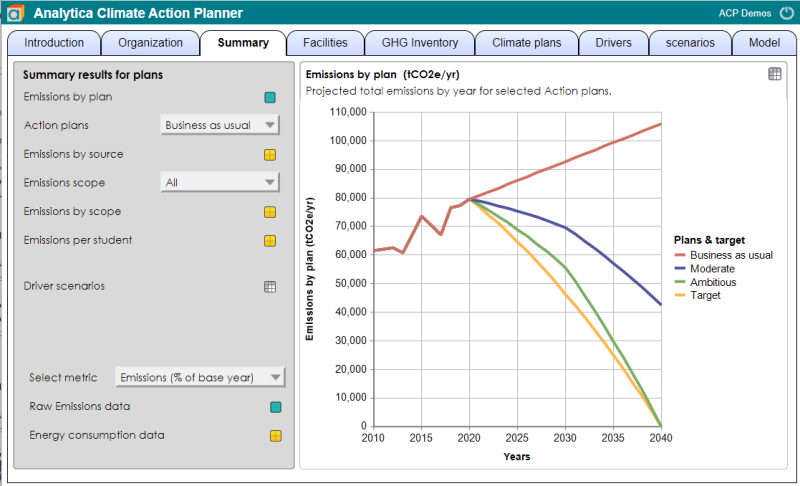The width and height of the screenshot is (800, 486).
Task: Open the Driver scenarios table icon
Action: click(x=270, y=287)
